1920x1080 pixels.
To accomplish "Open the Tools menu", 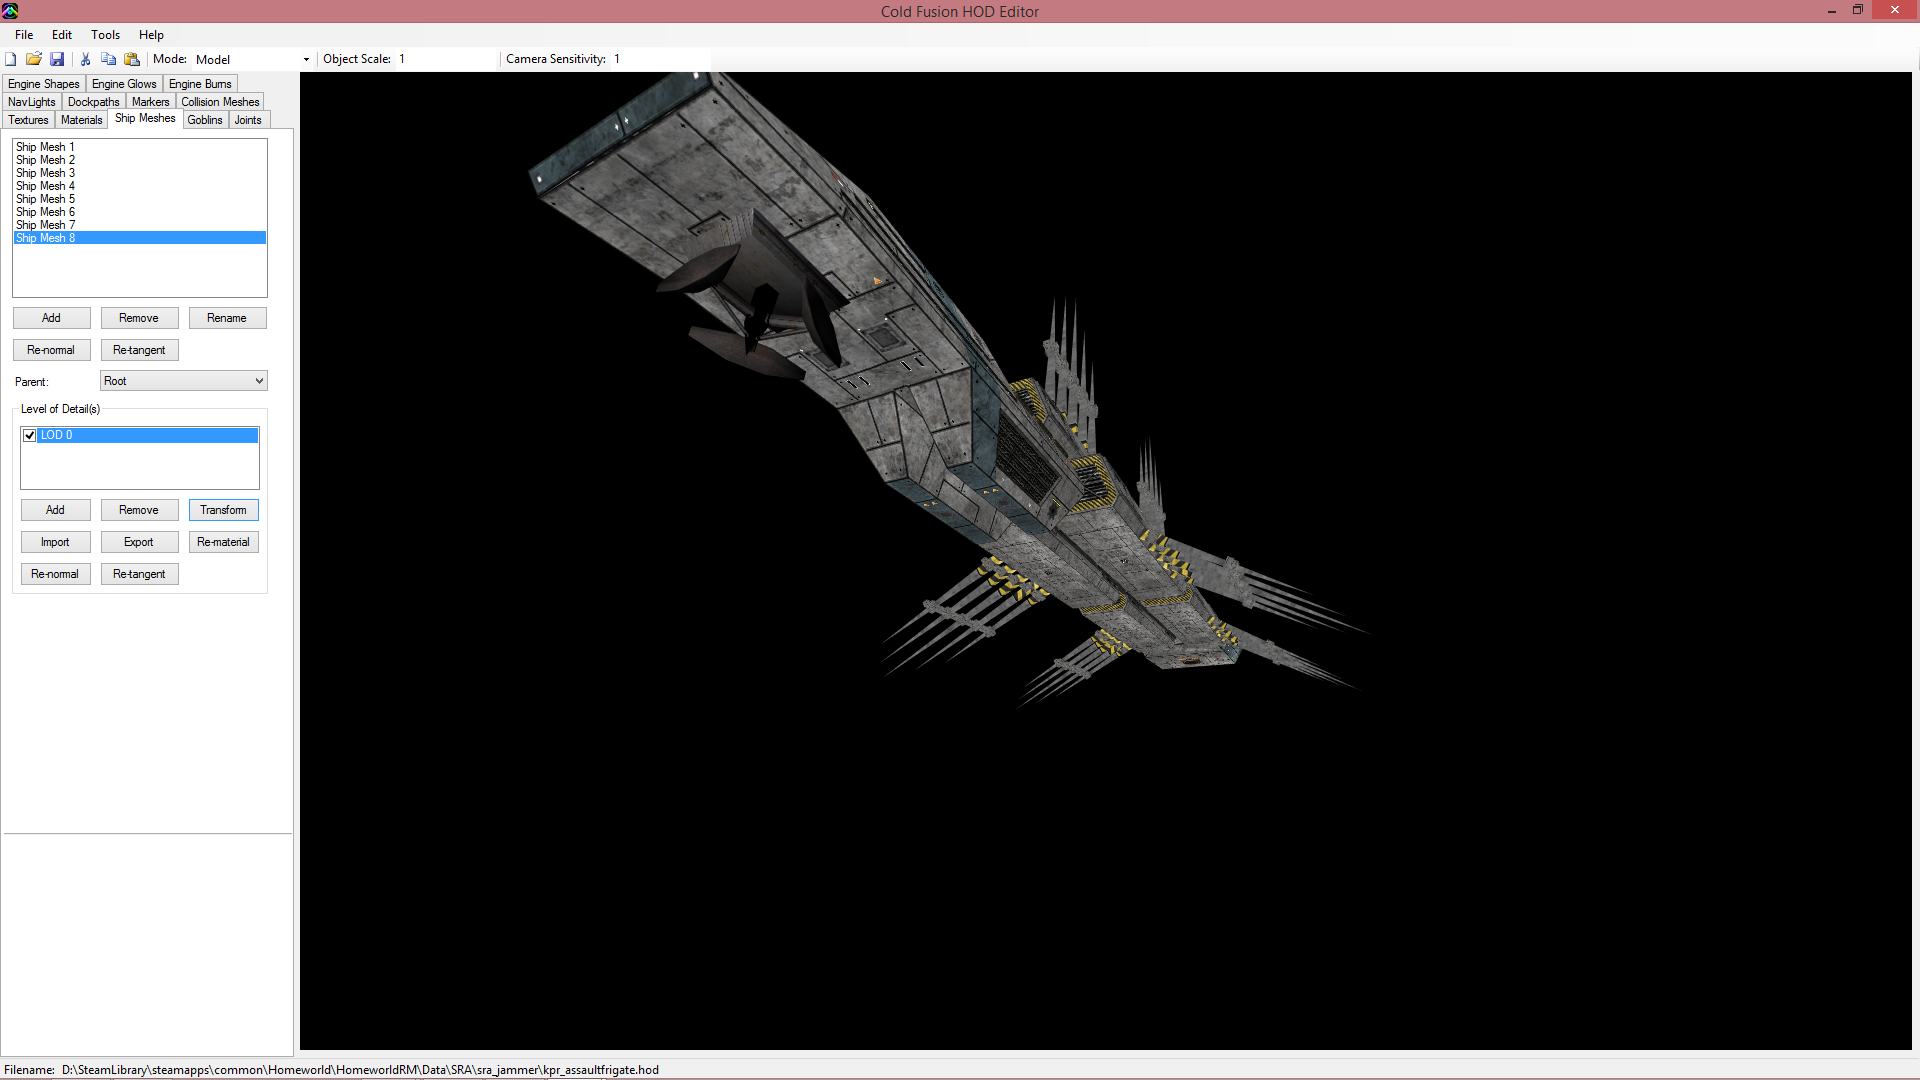I will [105, 35].
